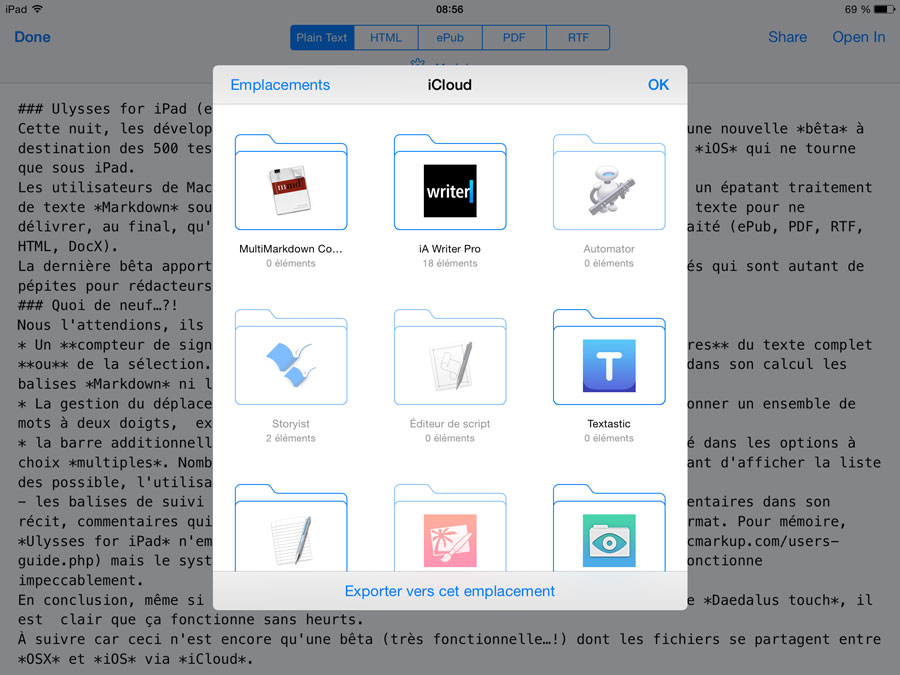Switch export format to PDF
Viewport: 900px width, 675px height.
[514, 38]
